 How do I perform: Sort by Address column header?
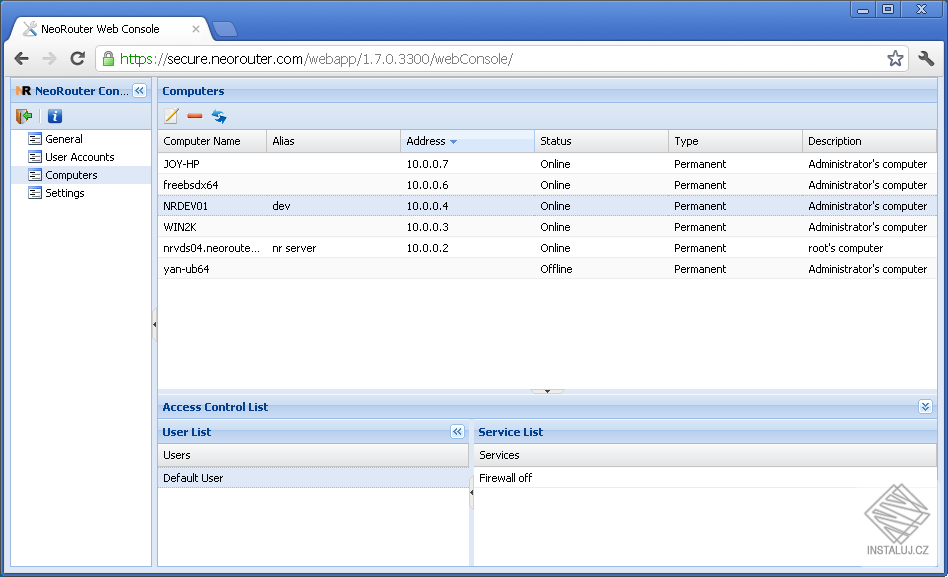(x=467, y=141)
